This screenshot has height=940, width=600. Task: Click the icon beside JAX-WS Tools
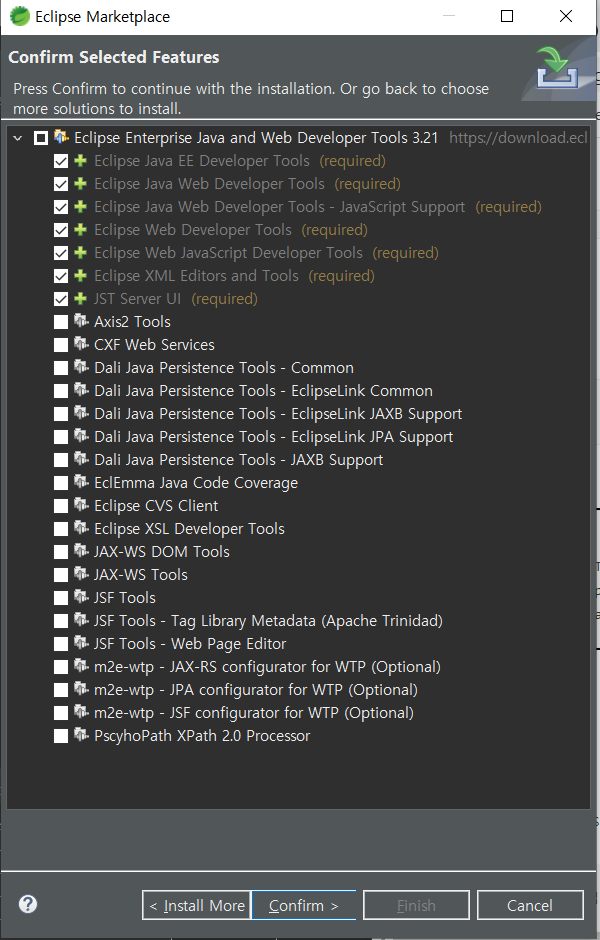pos(81,574)
